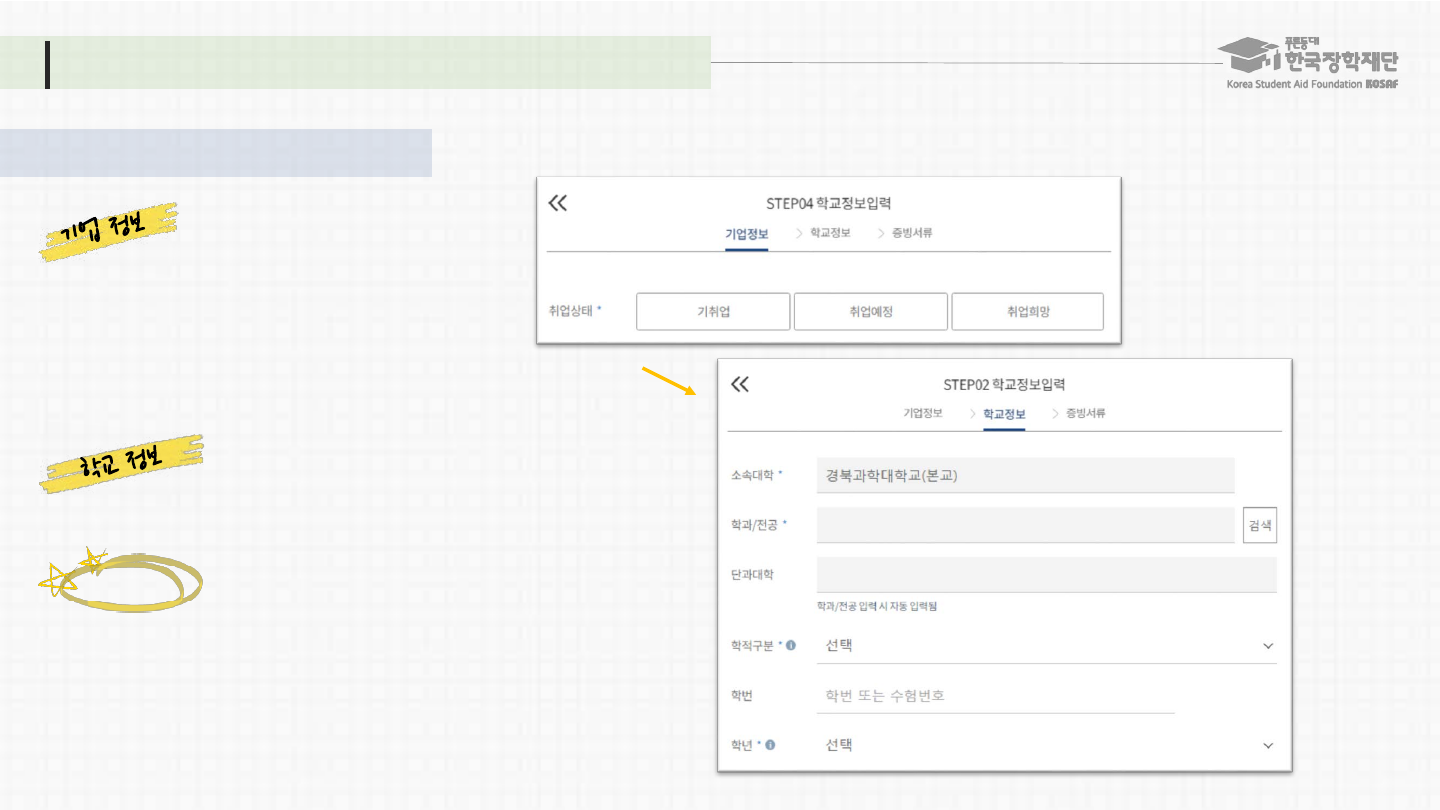Click the 소속대학 field showing 경북과학대학교(본교)

tap(1025, 476)
